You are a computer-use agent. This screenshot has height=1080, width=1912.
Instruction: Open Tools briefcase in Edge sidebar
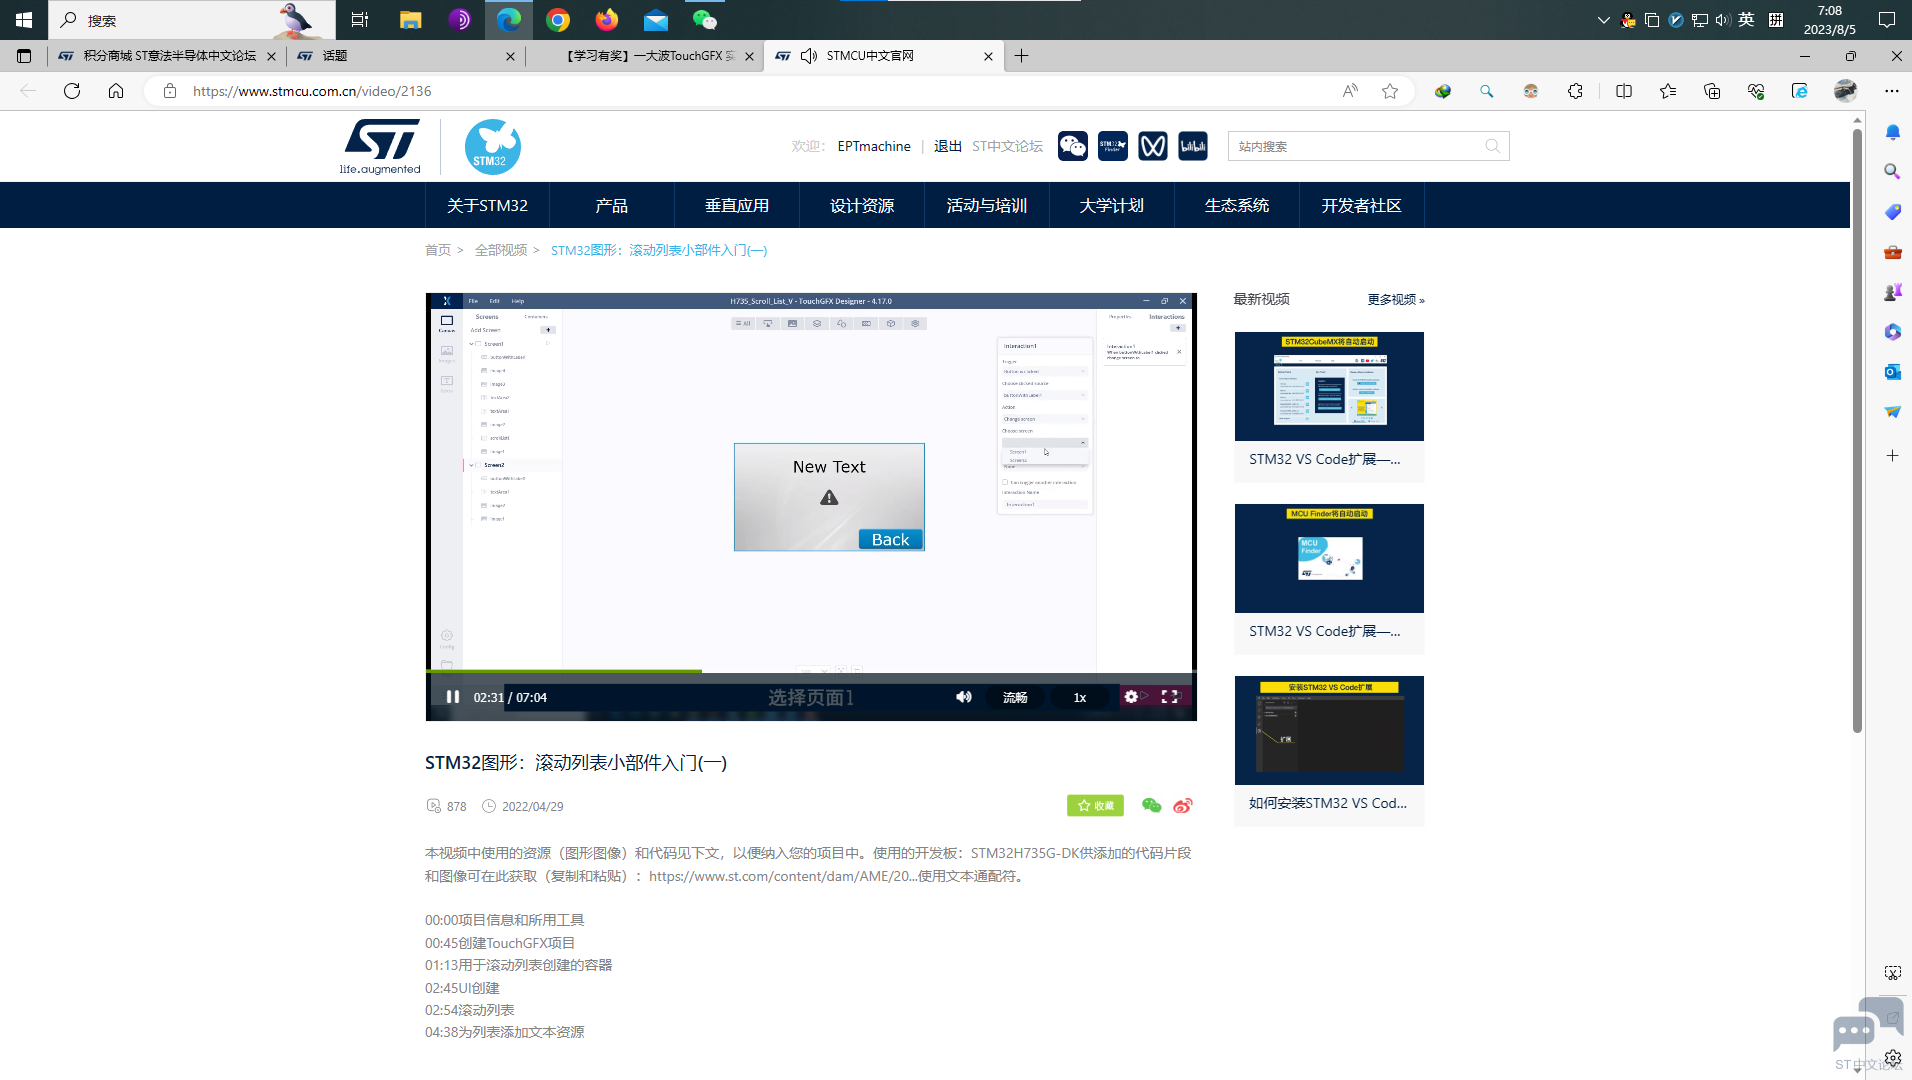click(x=1893, y=252)
